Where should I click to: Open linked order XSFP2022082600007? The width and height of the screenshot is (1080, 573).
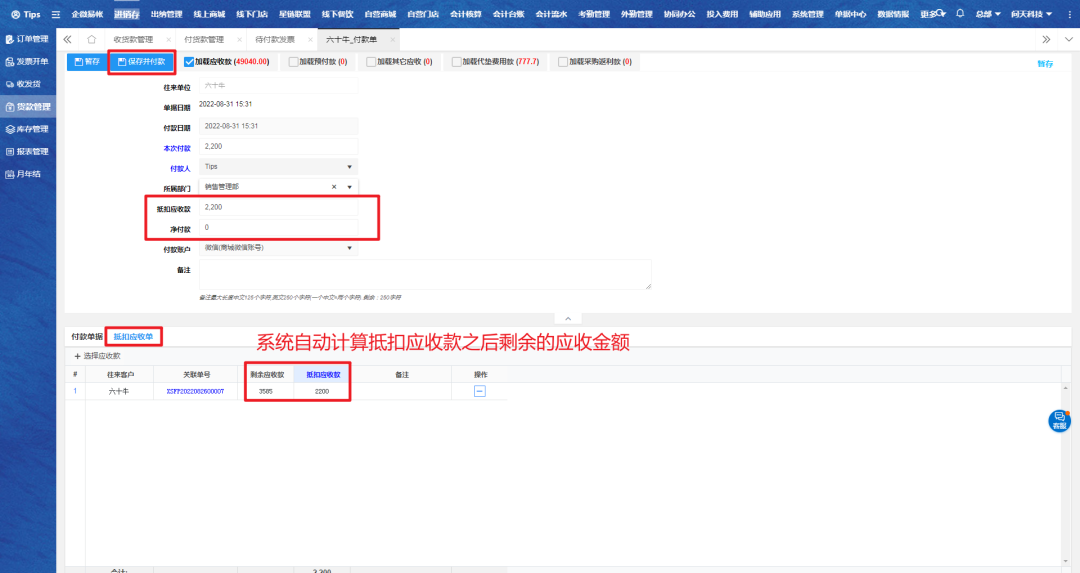(x=196, y=392)
